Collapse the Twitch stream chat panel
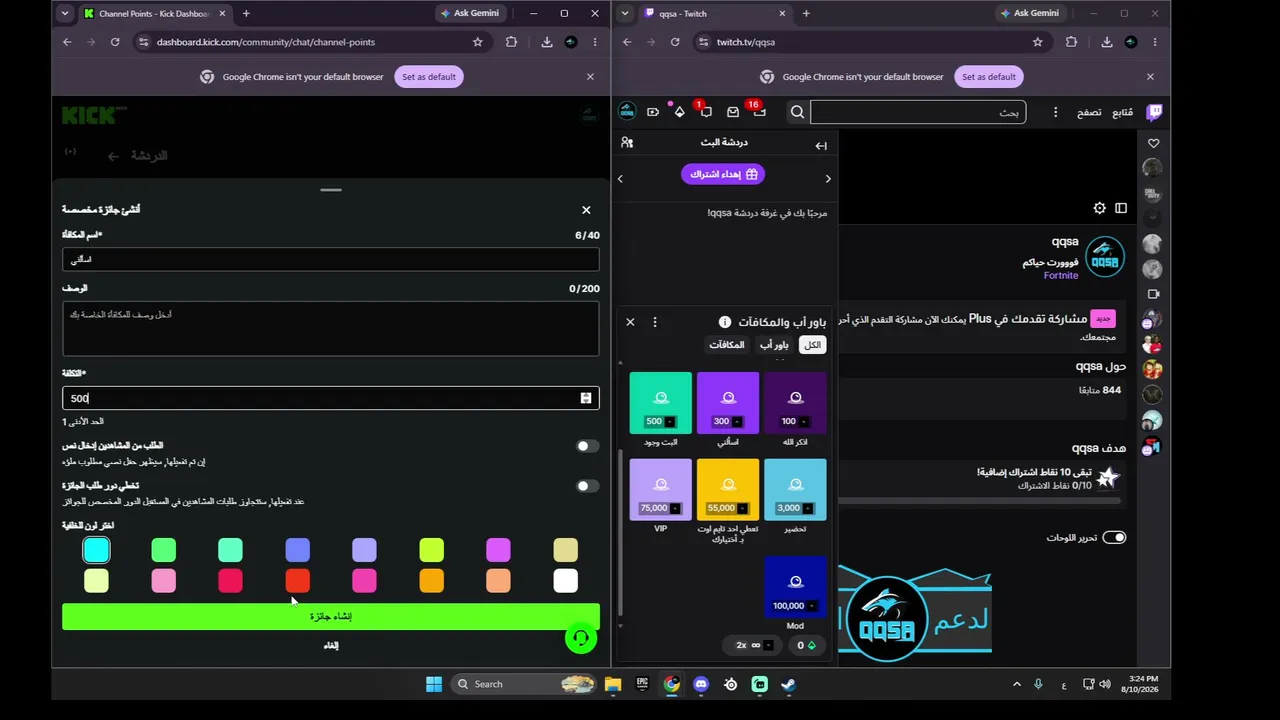 pos(821,146)
